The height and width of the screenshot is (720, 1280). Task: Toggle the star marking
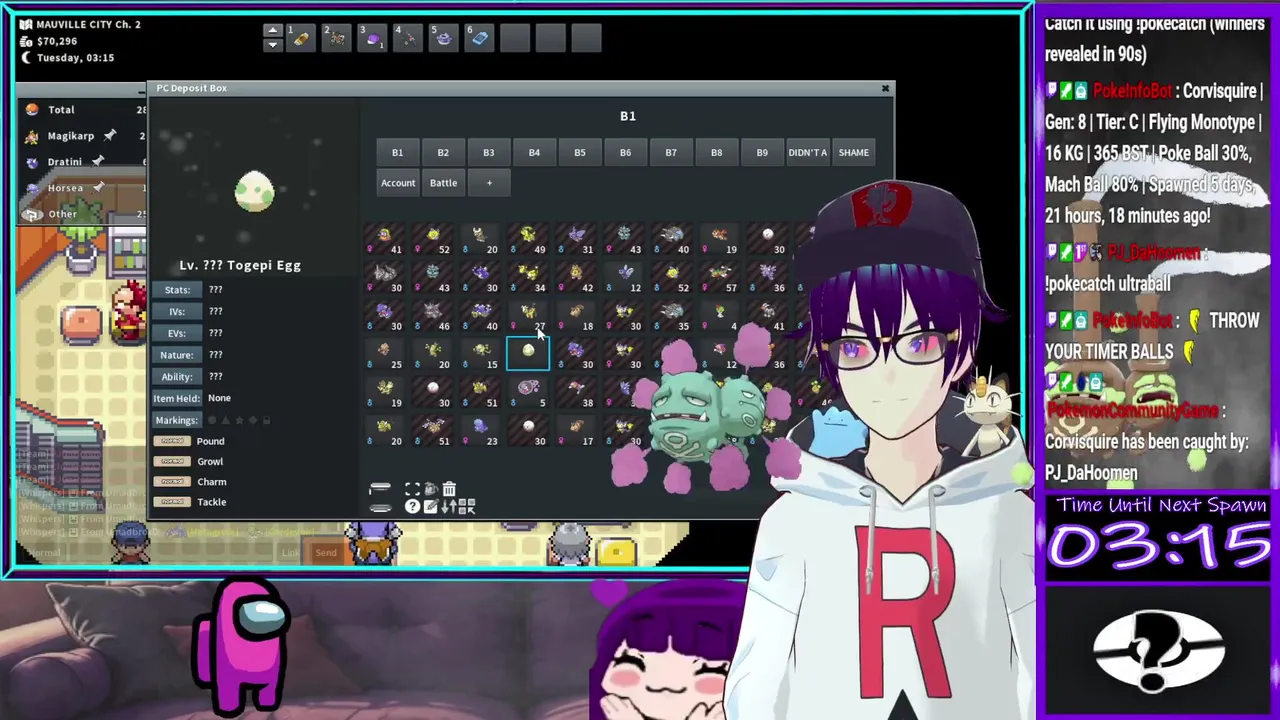click(238, 420)
